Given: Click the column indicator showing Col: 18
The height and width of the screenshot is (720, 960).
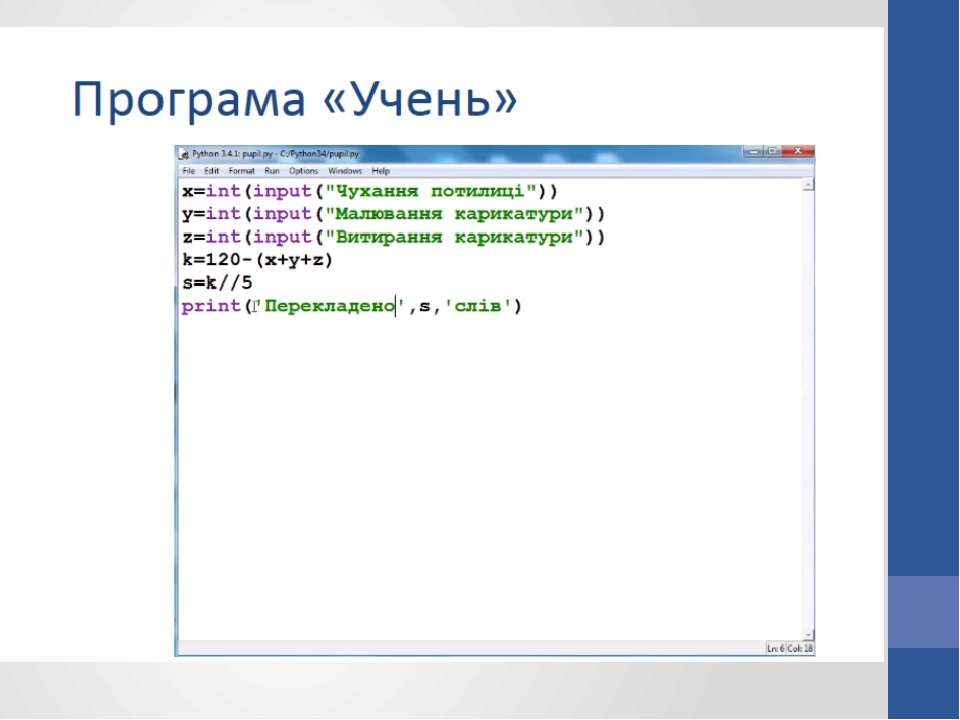Looking at the screenshot, I should point(802,648).
